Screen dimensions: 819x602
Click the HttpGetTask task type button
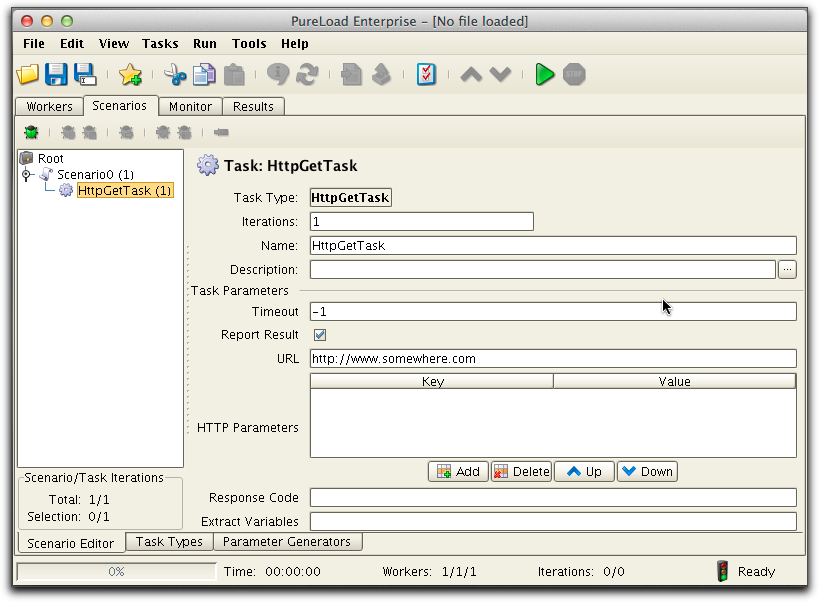(350, 197)
